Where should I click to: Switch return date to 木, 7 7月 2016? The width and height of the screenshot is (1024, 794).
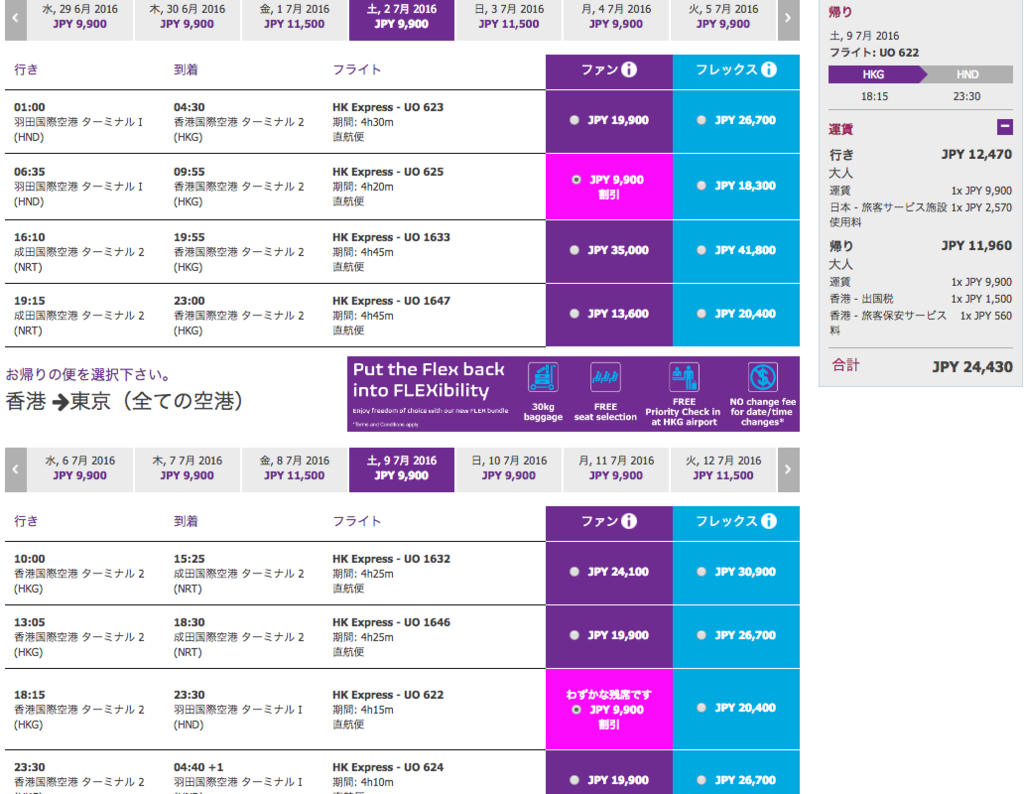click(187, 469)
